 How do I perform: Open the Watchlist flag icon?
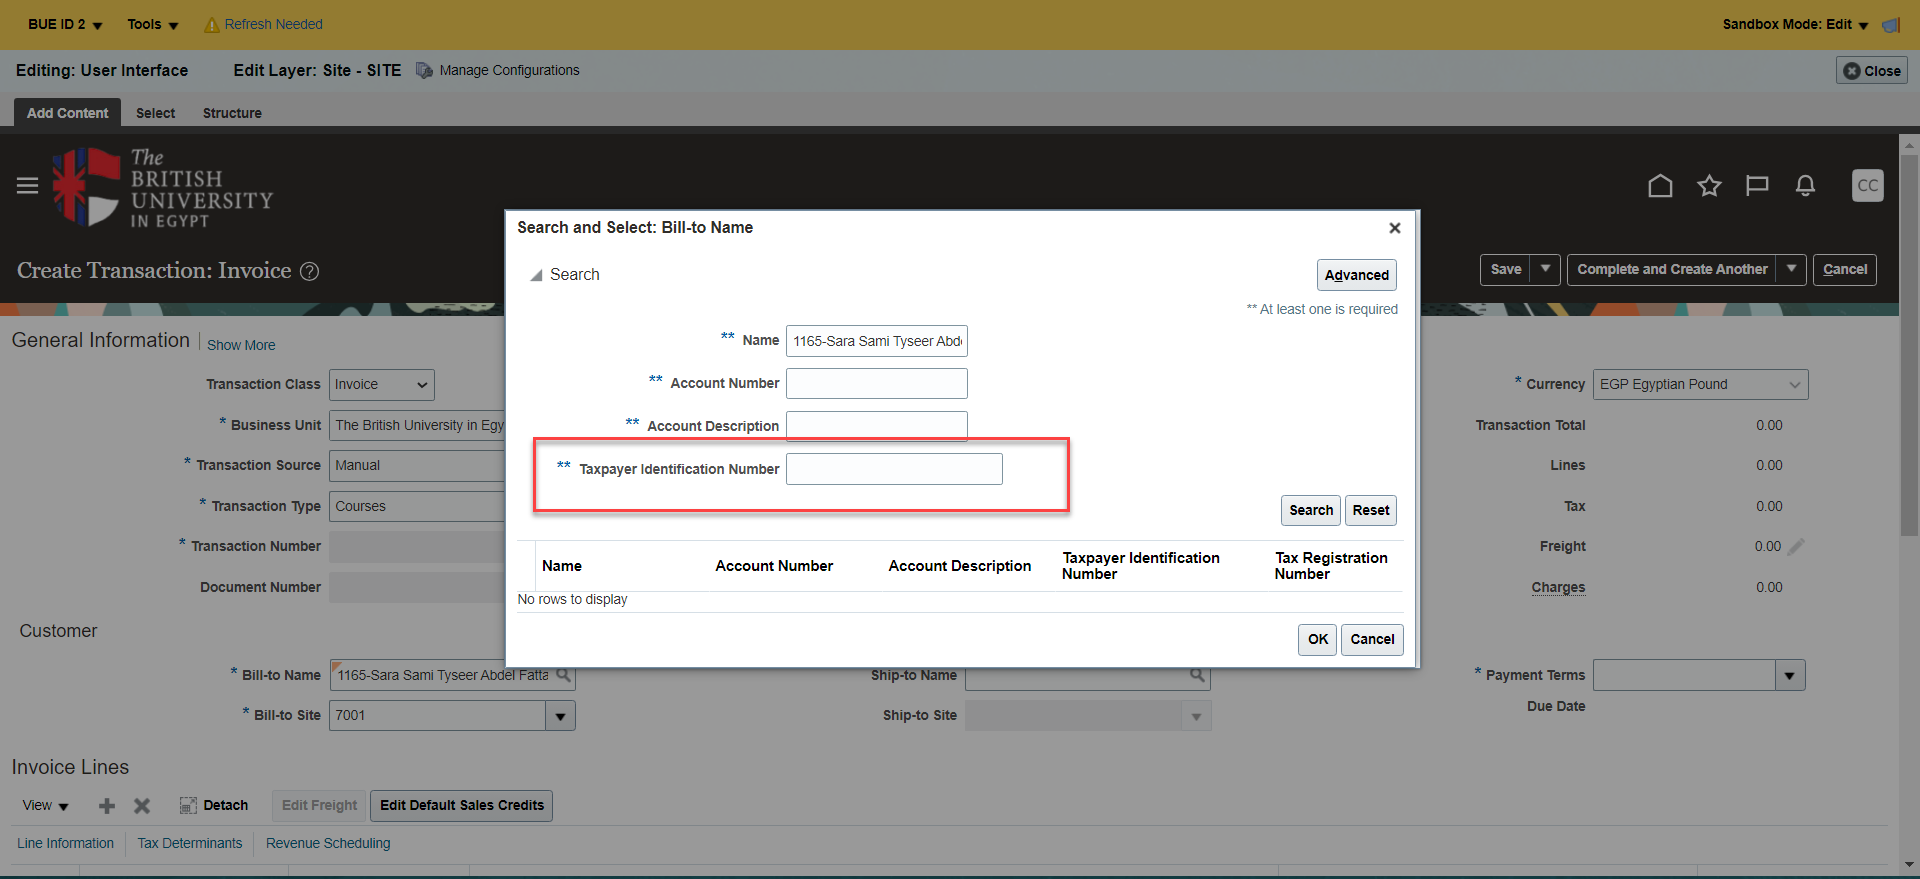[1757, 186]
